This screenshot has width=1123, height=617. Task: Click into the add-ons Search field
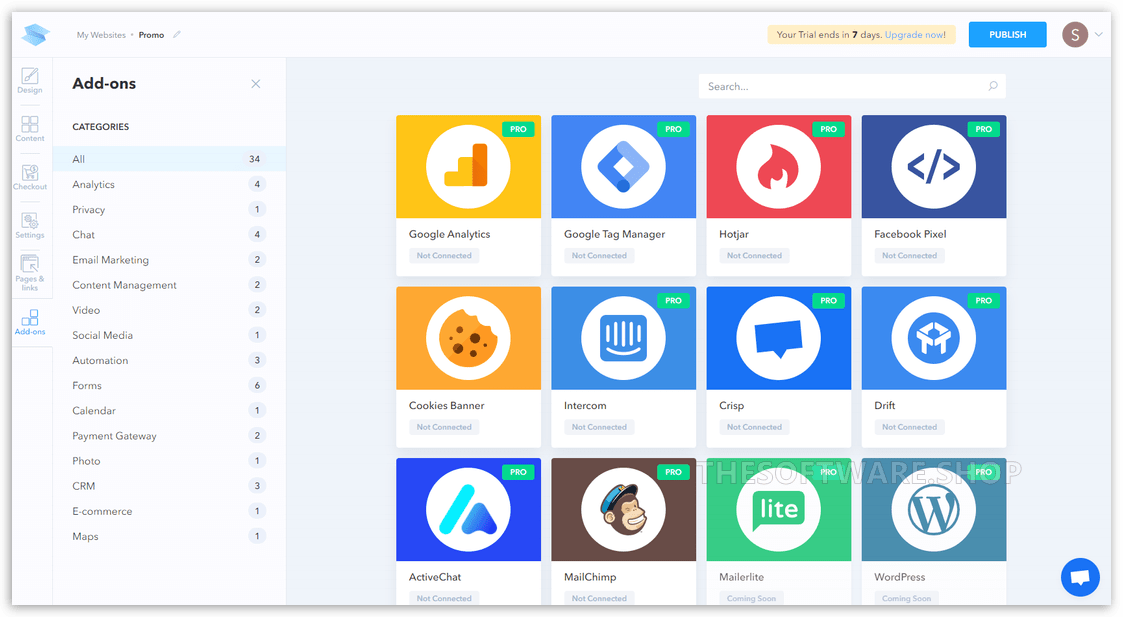tap(852, 86)
